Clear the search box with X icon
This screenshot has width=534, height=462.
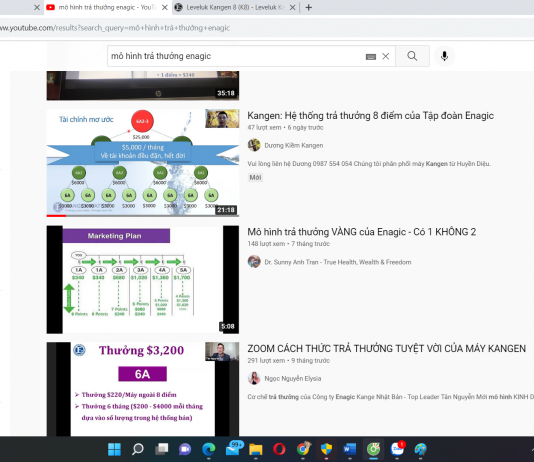point(386,57)
